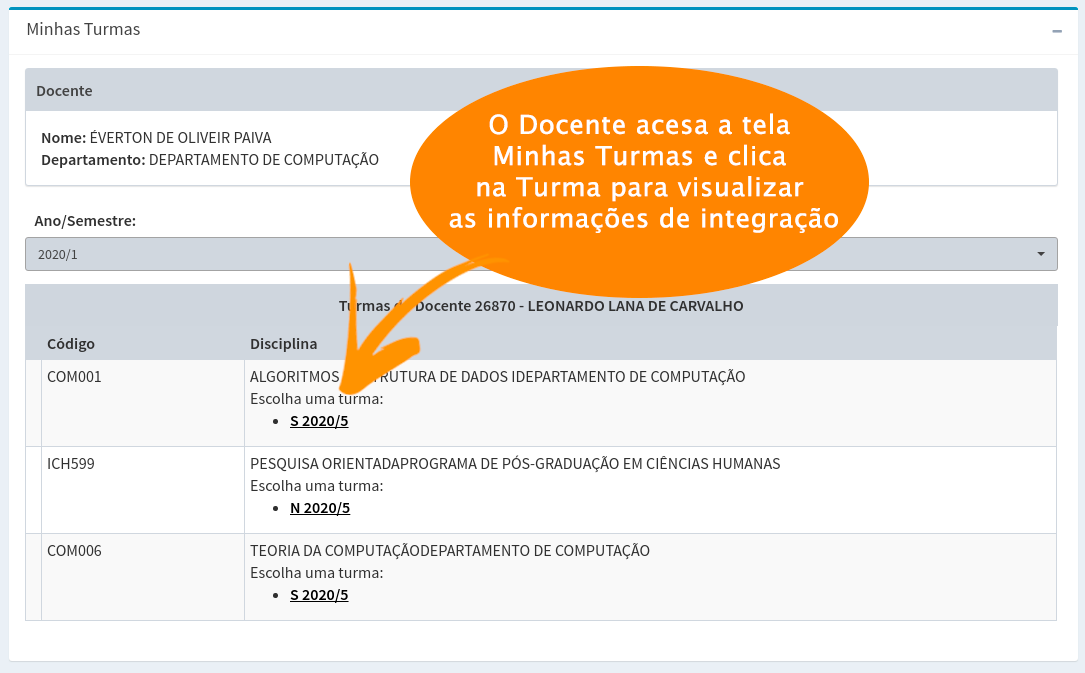Select the Código column header

coord(70,343)
